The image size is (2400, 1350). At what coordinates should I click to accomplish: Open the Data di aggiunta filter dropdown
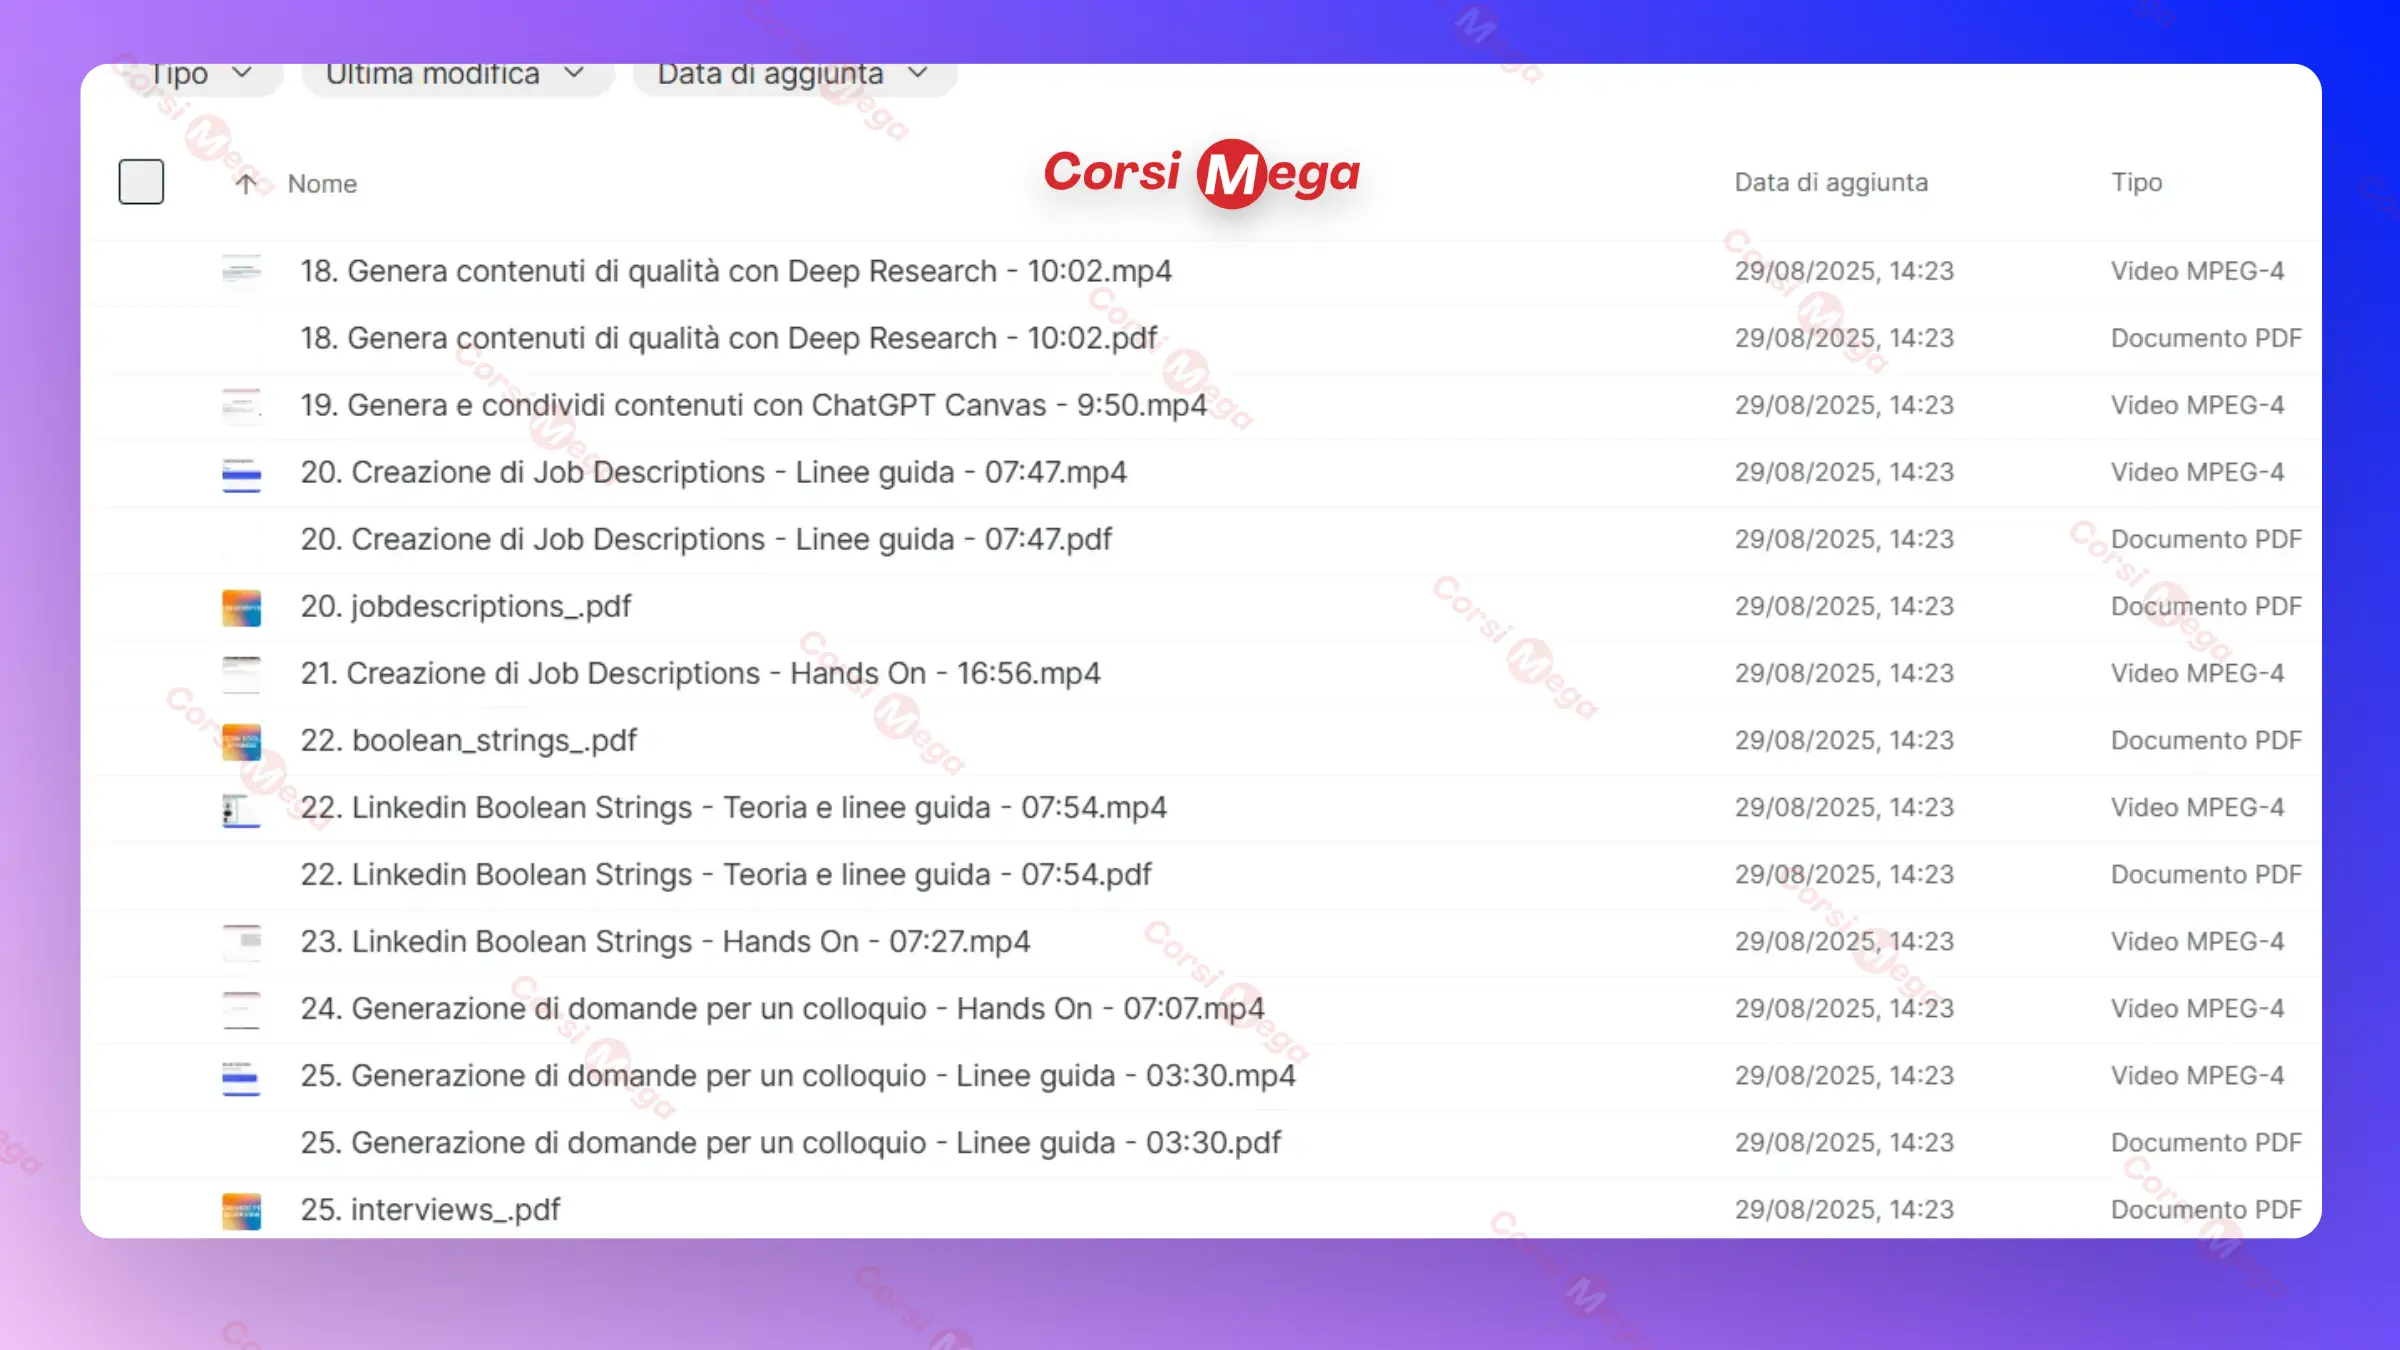pos(793,76)
